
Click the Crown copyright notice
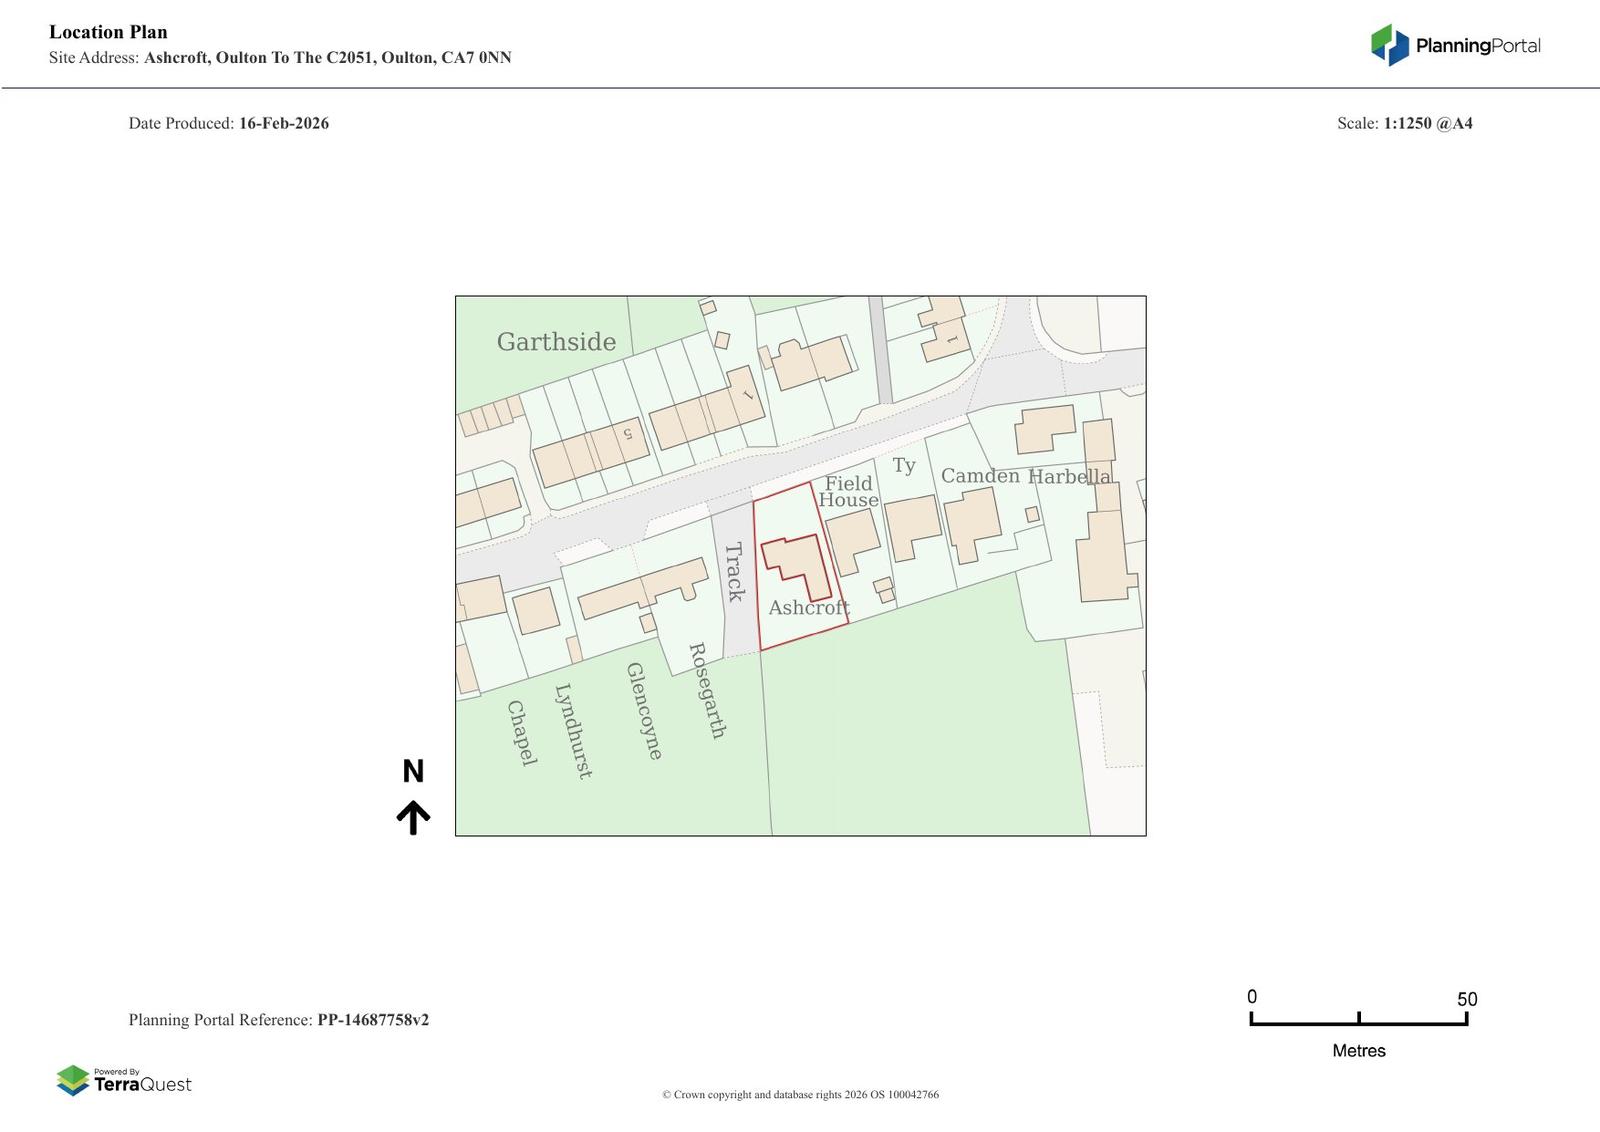(x=800, y=1094)
